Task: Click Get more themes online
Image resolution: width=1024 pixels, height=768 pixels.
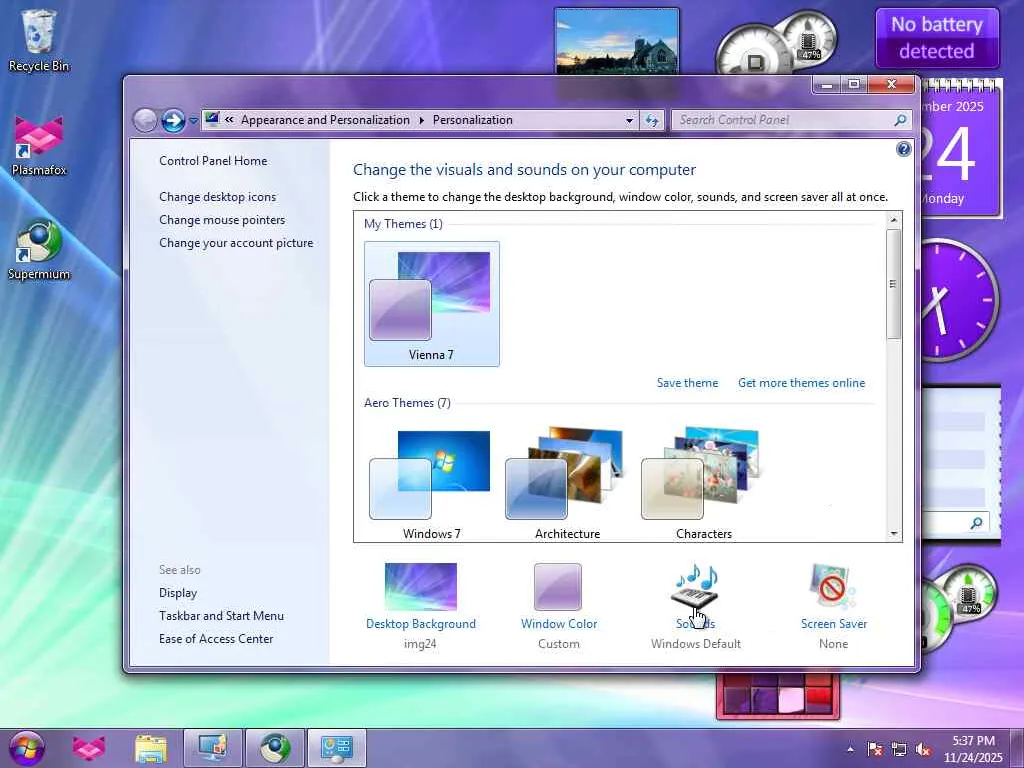Action: [x=801, y=383]
